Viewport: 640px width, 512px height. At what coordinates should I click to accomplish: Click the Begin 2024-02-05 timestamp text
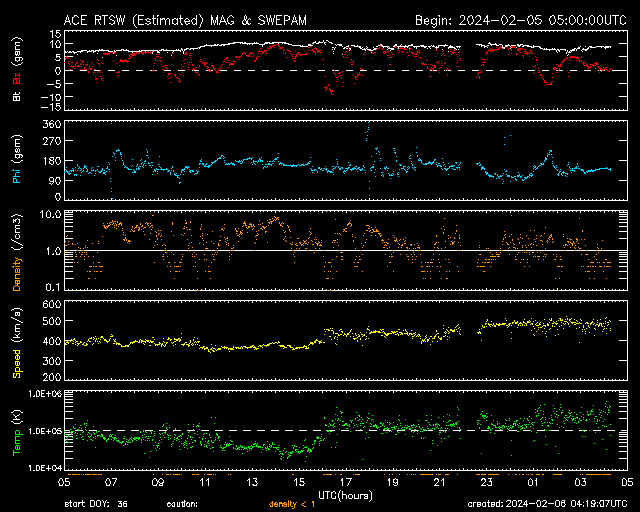(520, 20)
